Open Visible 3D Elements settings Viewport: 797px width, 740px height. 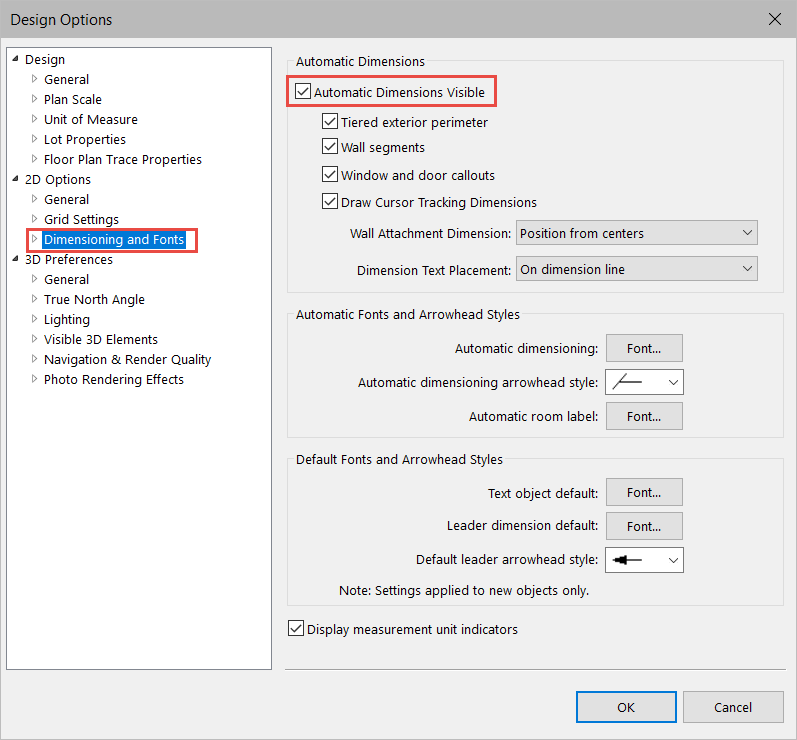(101, 339)
